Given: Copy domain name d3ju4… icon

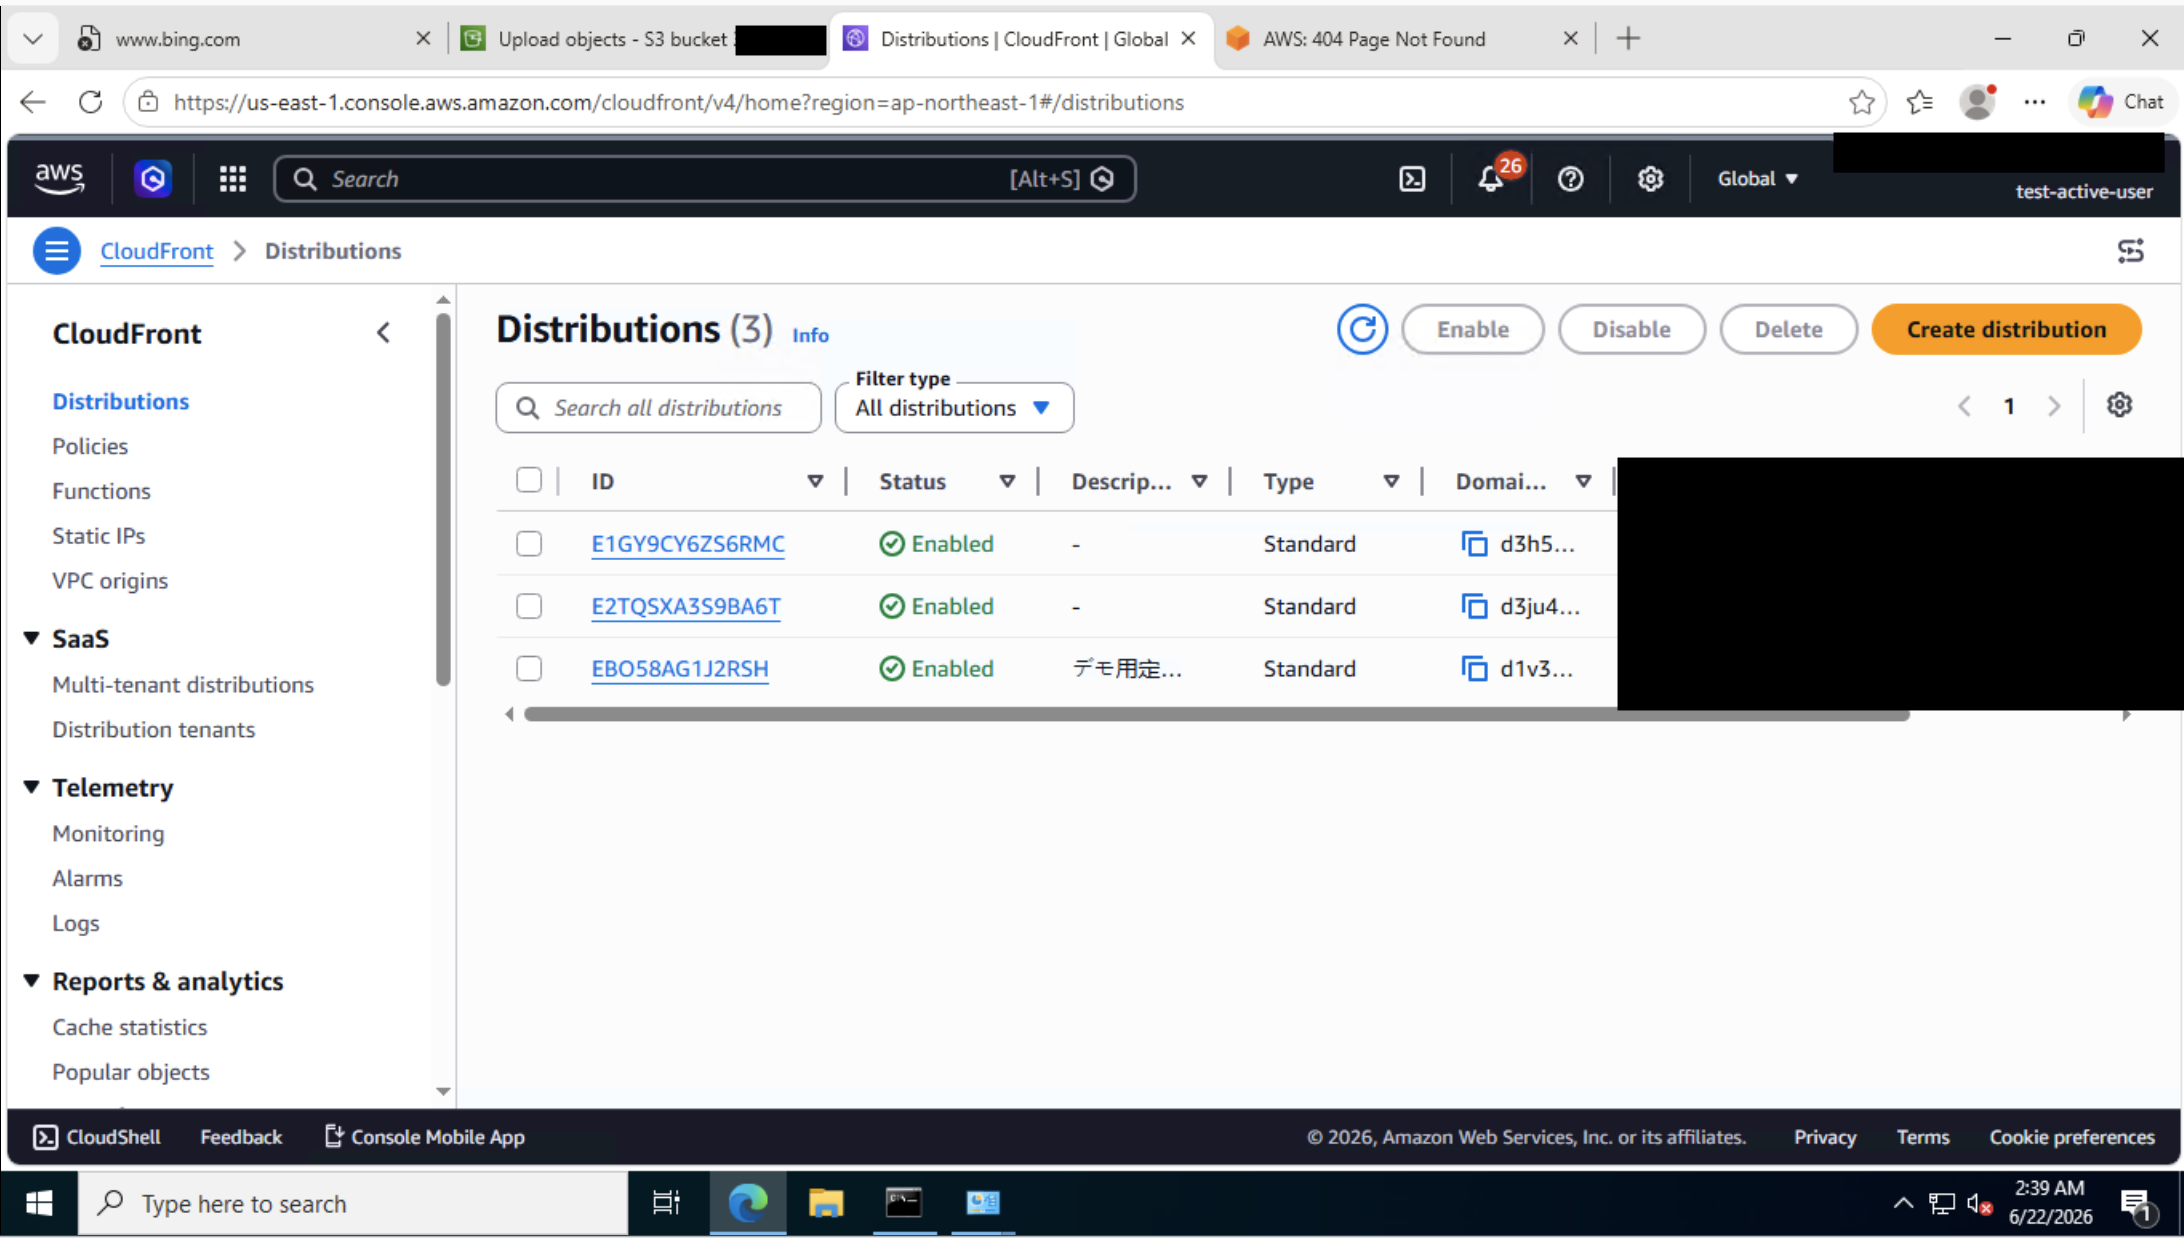Looking at the screenshot, I should (x=1474, y=606).
